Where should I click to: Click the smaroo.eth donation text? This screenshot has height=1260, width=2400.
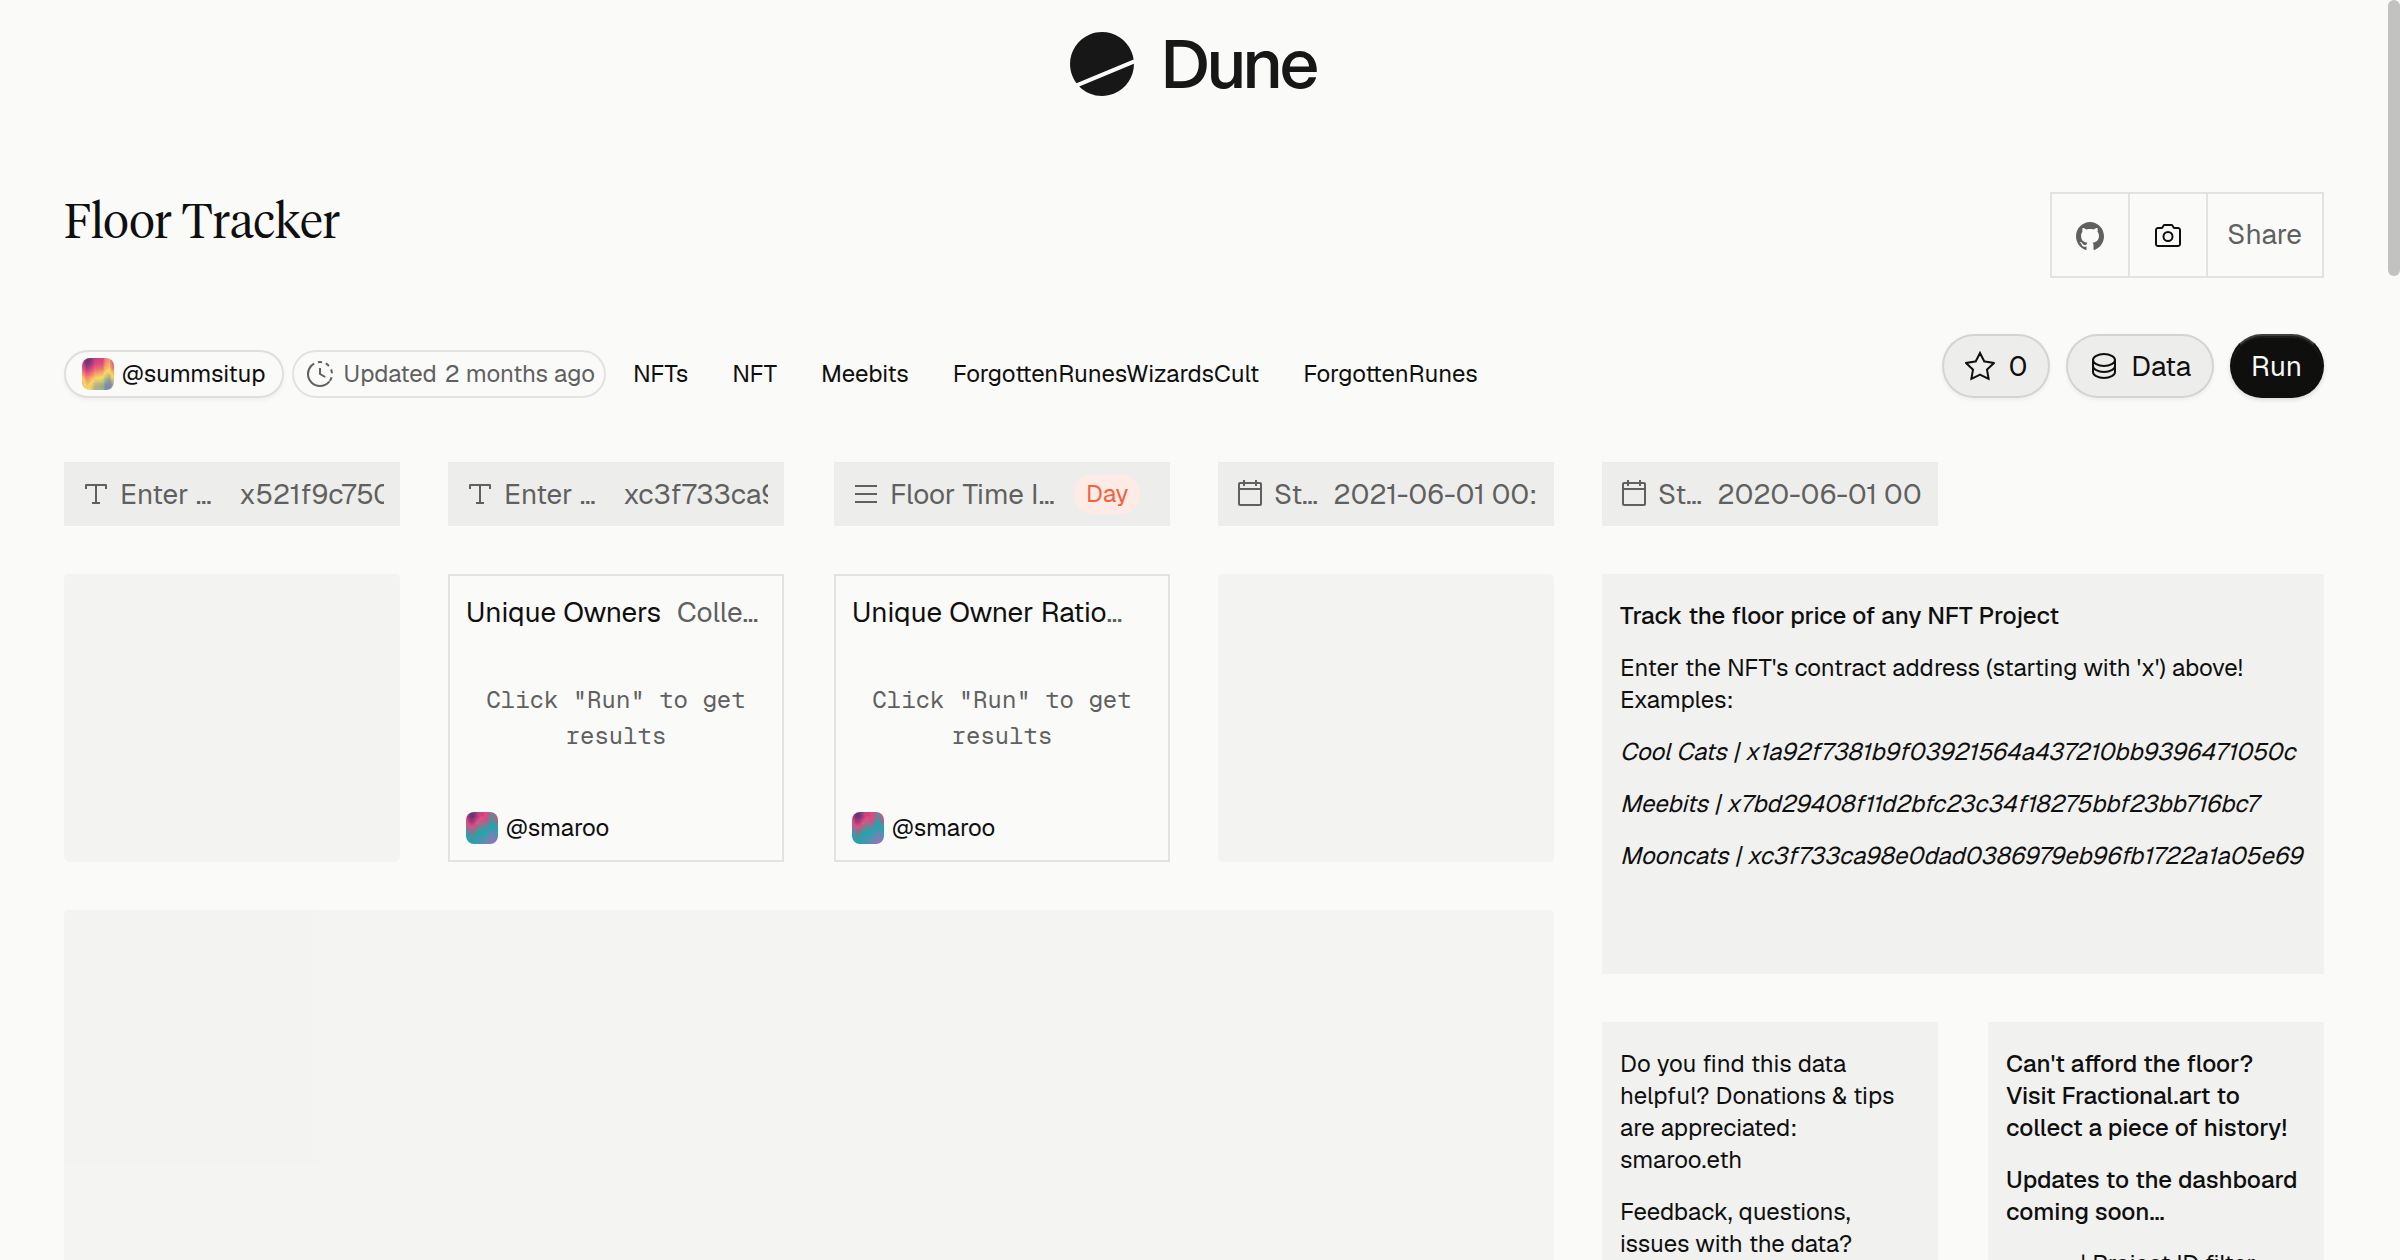tap(1681, 1160)
